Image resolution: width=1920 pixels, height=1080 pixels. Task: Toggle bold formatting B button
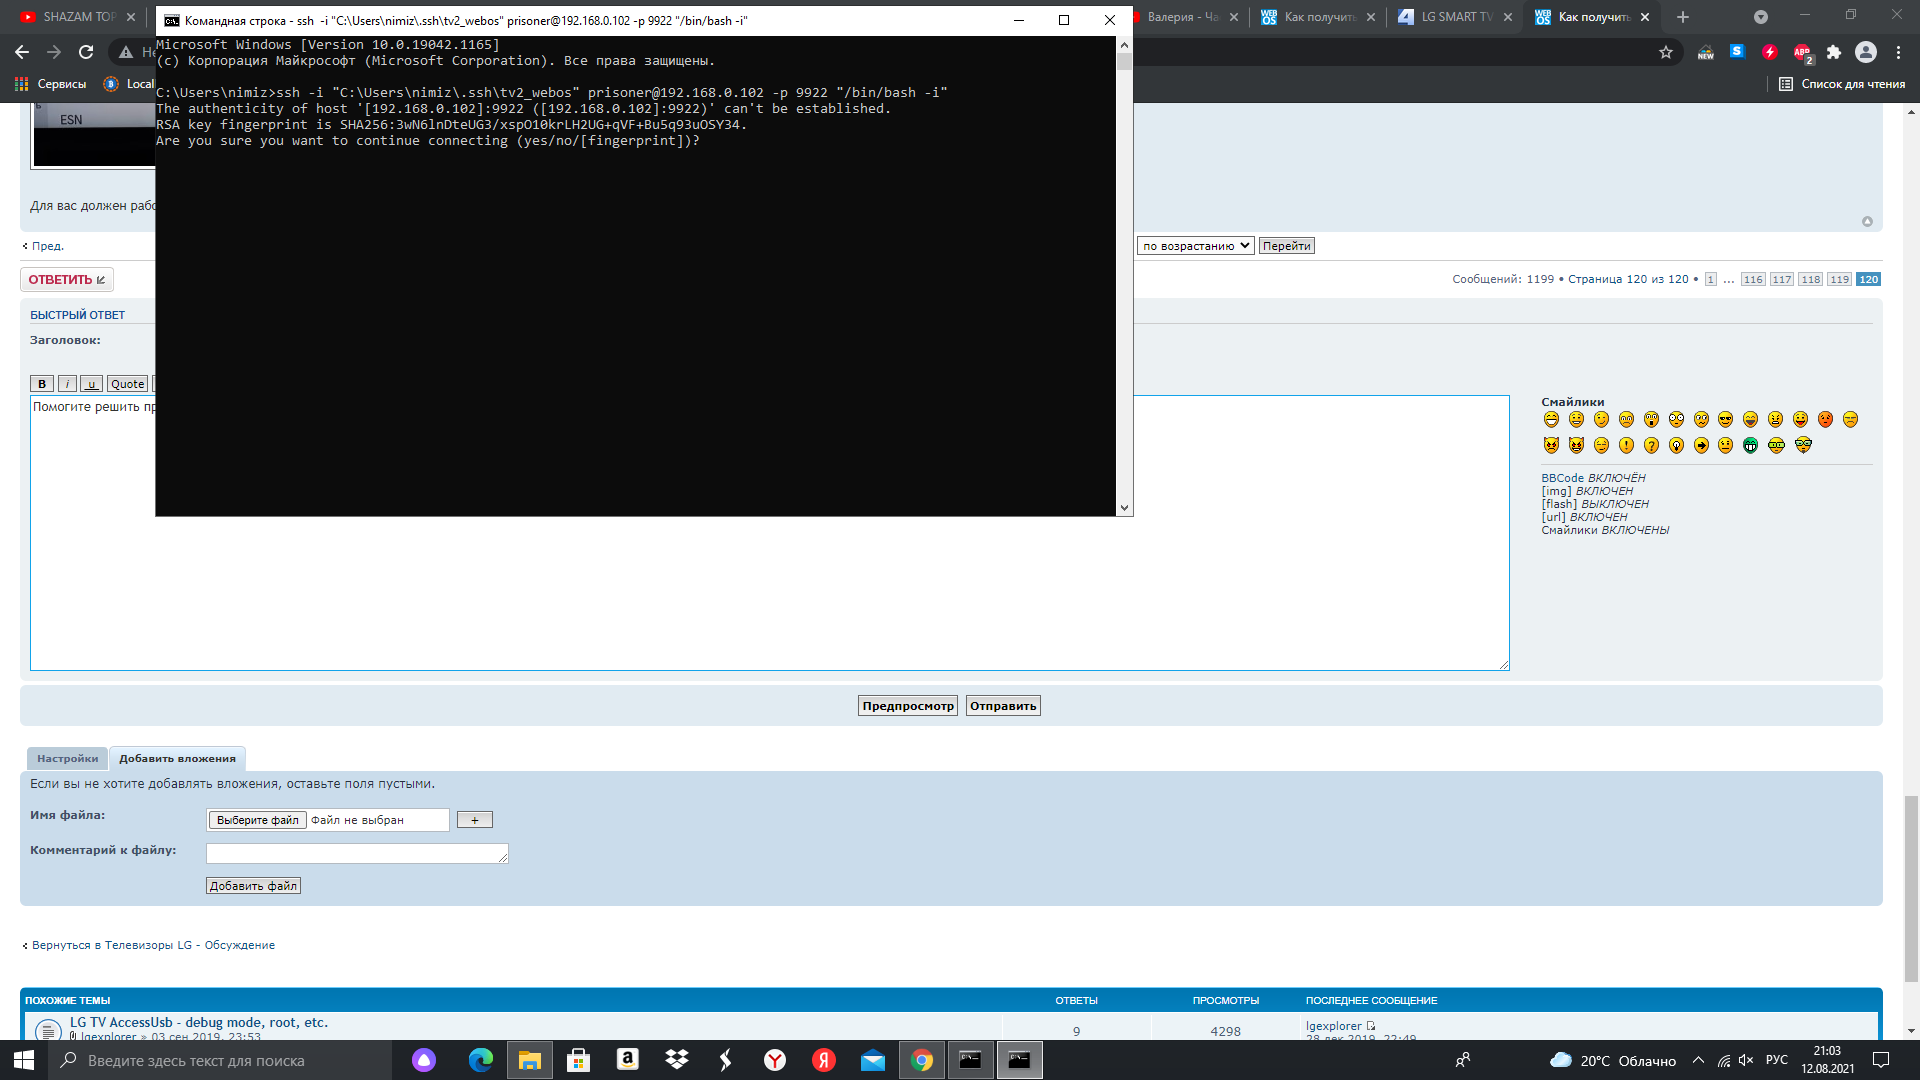42,384
